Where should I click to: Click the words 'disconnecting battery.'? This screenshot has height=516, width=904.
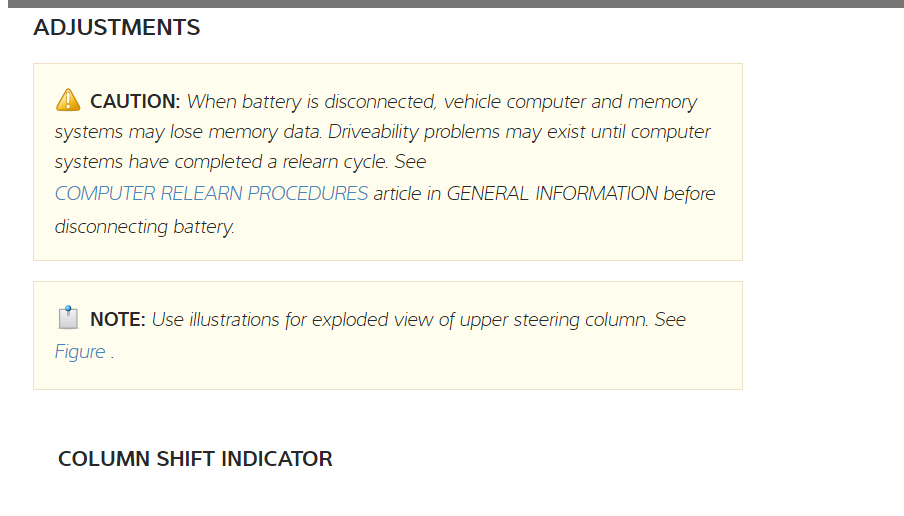tap(144, 226)
